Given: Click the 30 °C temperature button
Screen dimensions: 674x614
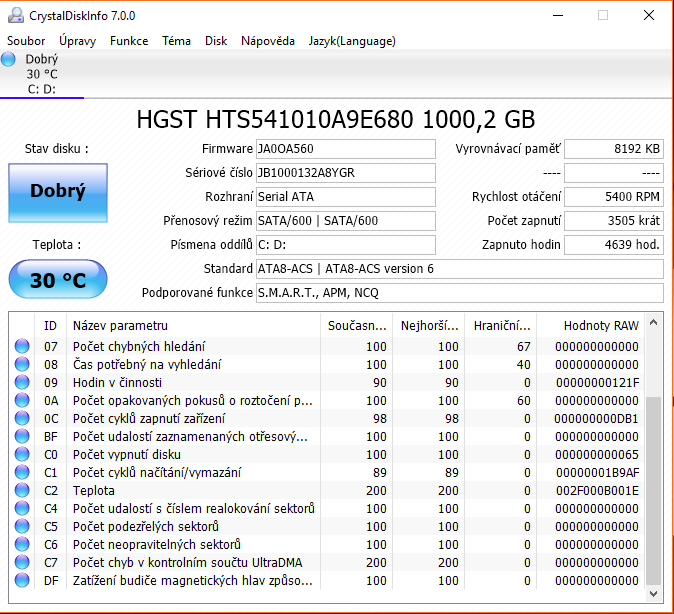Looking at the screenshot, I should click(58, 279).
